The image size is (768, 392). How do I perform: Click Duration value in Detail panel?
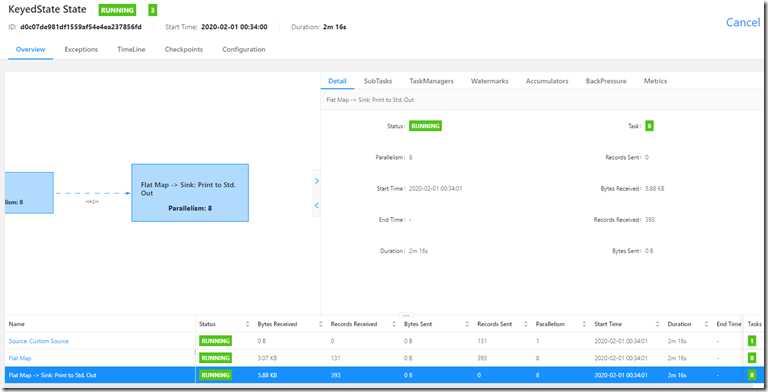(x=418, y=251)
